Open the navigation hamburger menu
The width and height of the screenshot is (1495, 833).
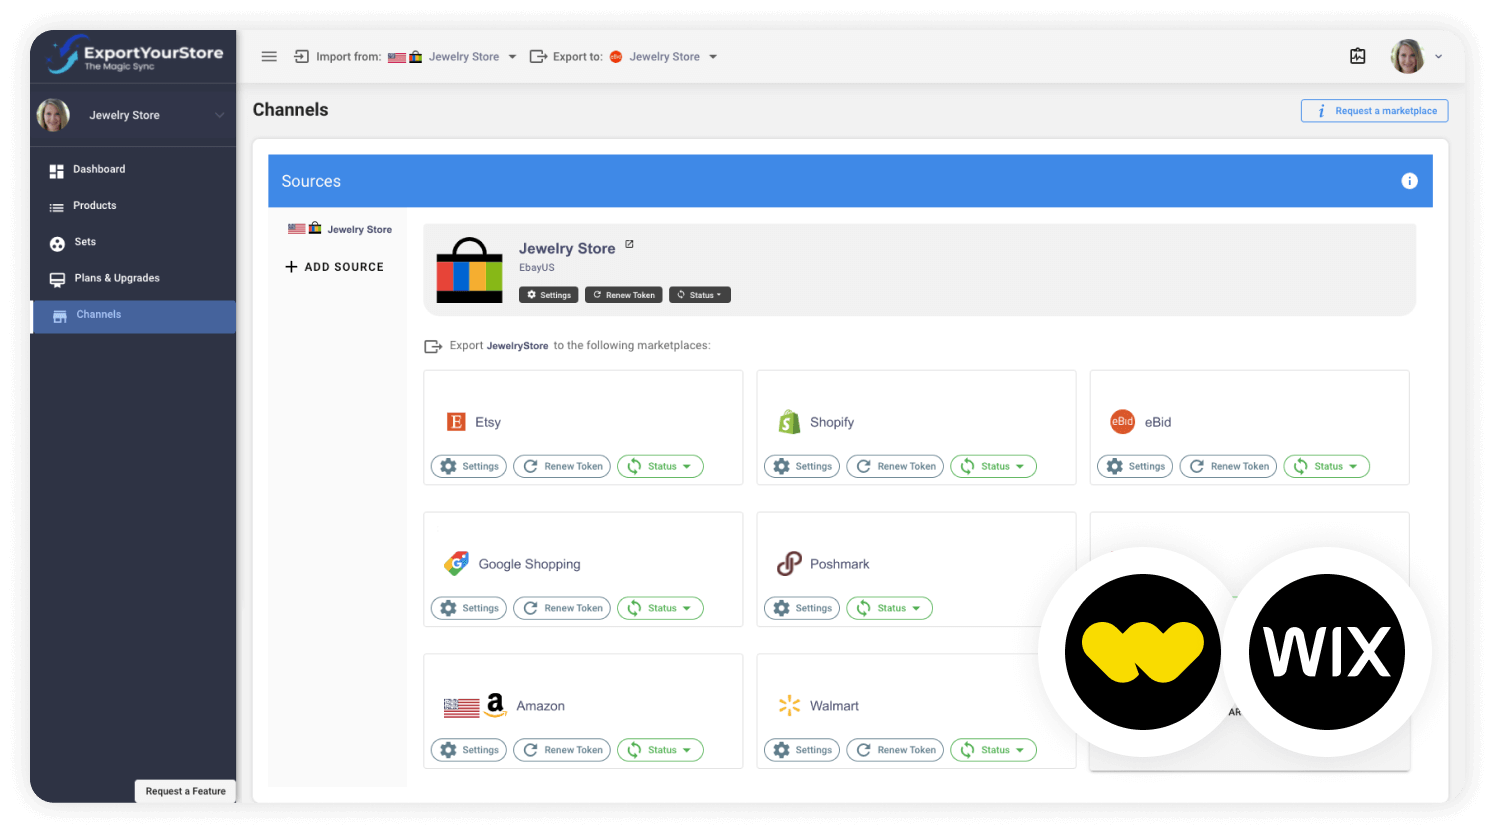(268, 56)
